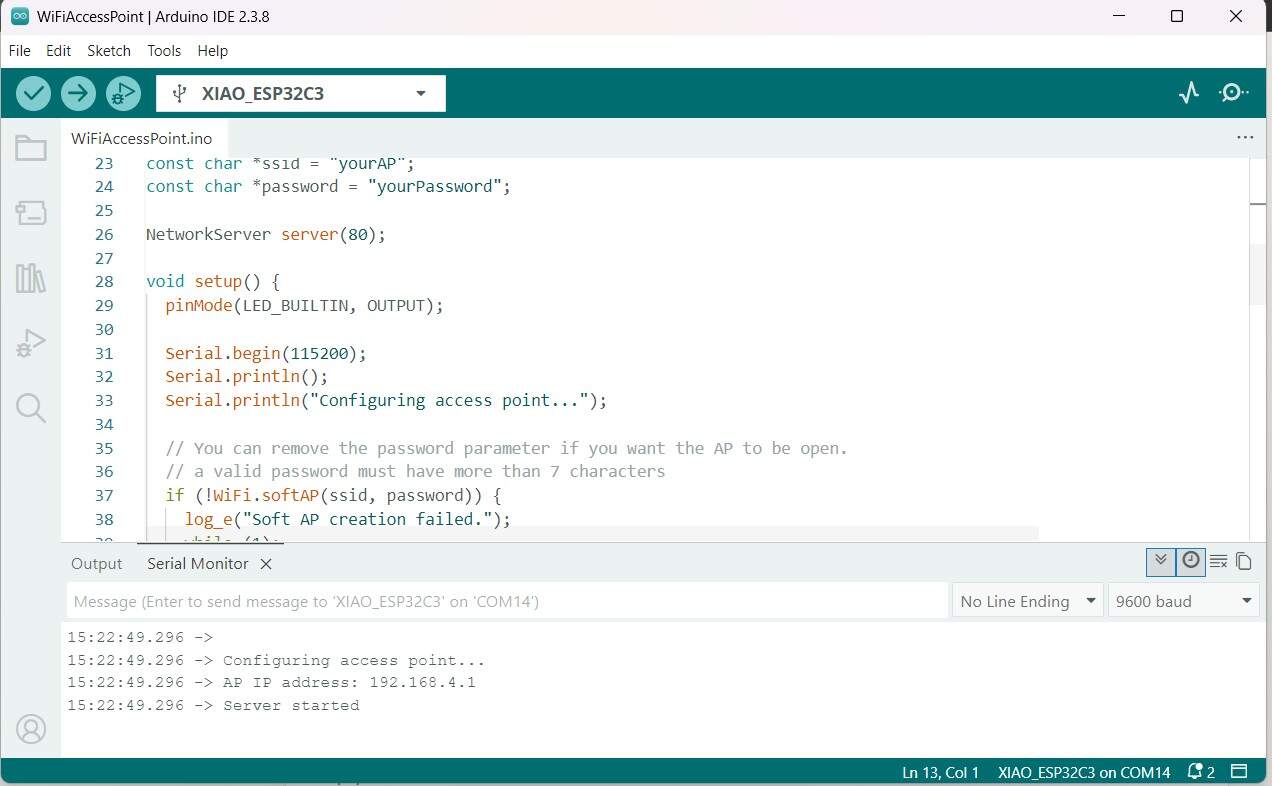The width and height of the screenshot is (1272, 786).
Task: Click serial line 'AP IP address: 192.168.4.1'
Action: [x=349, y=683]
